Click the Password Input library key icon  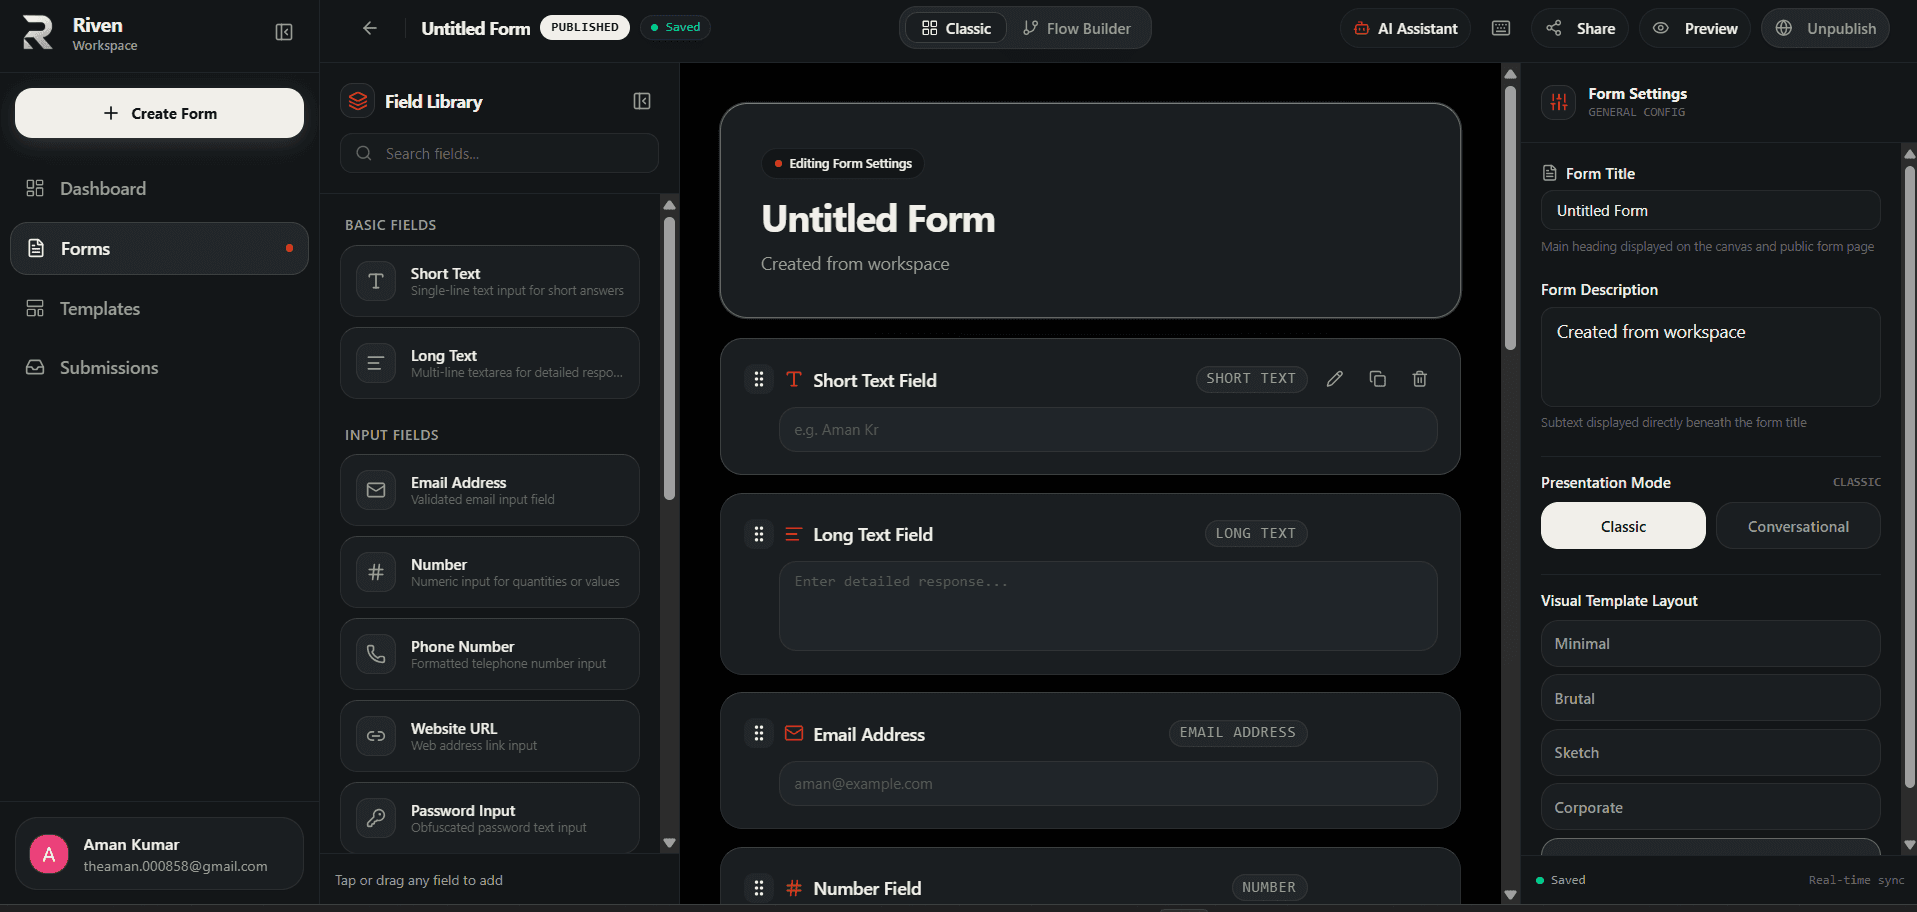[x=376, y=818]
